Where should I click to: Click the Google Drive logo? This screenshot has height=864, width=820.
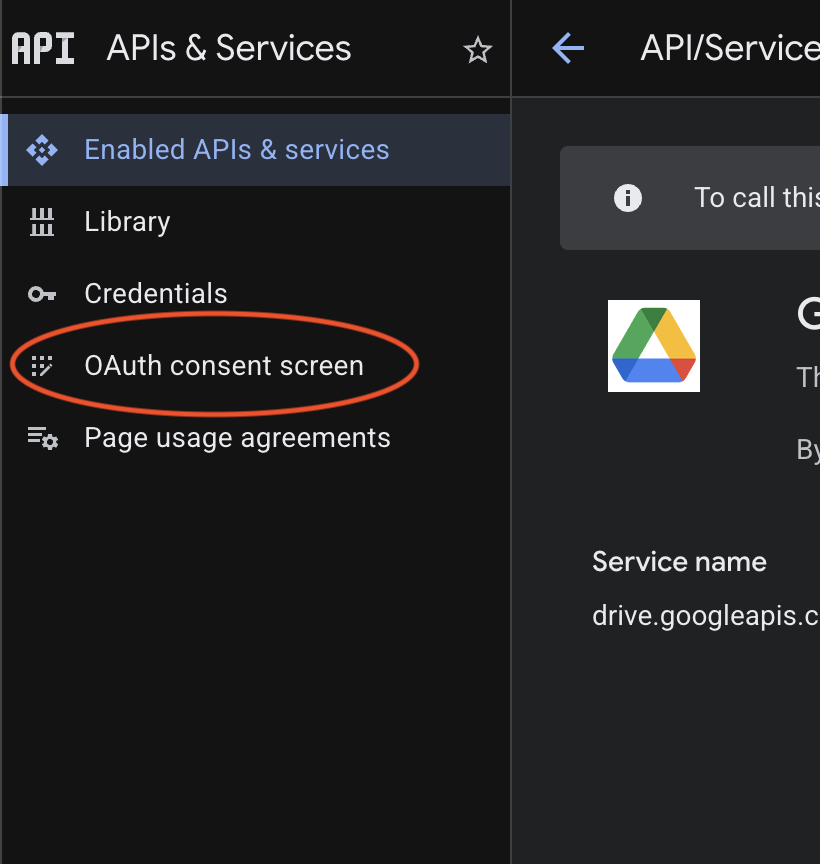(x=653, y=345)
